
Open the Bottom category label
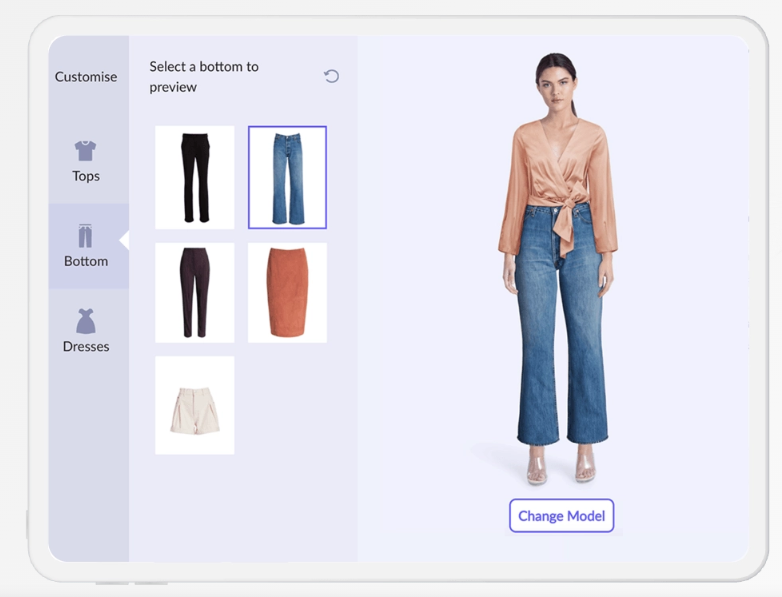pos(86,261)
